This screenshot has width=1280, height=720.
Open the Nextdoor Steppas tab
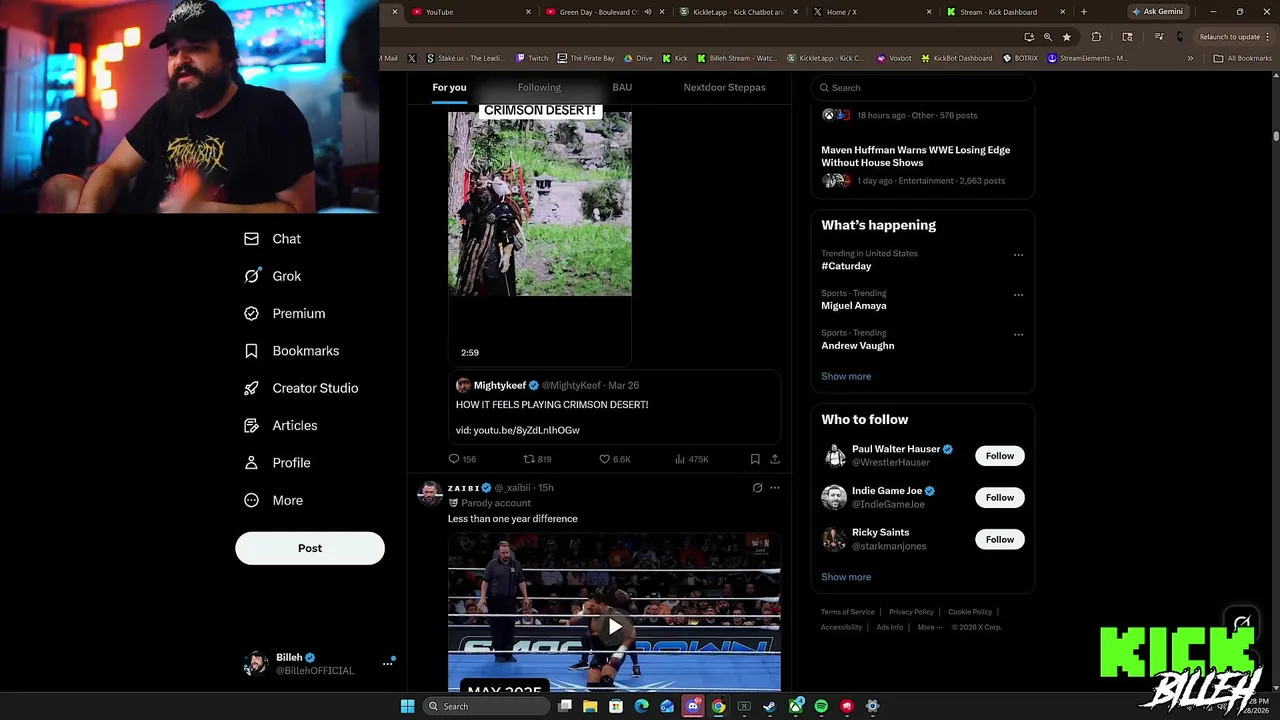pyautogui.click(x=724, y=87)
